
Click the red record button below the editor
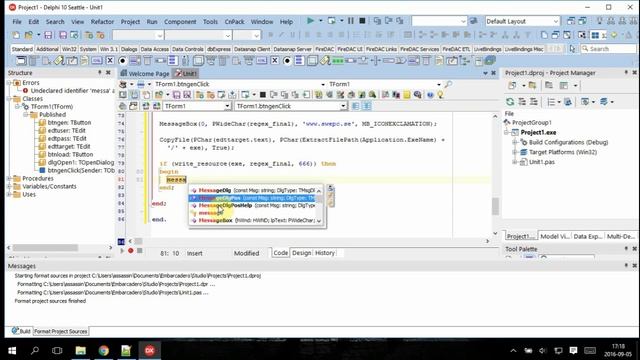tap(131, 251)
